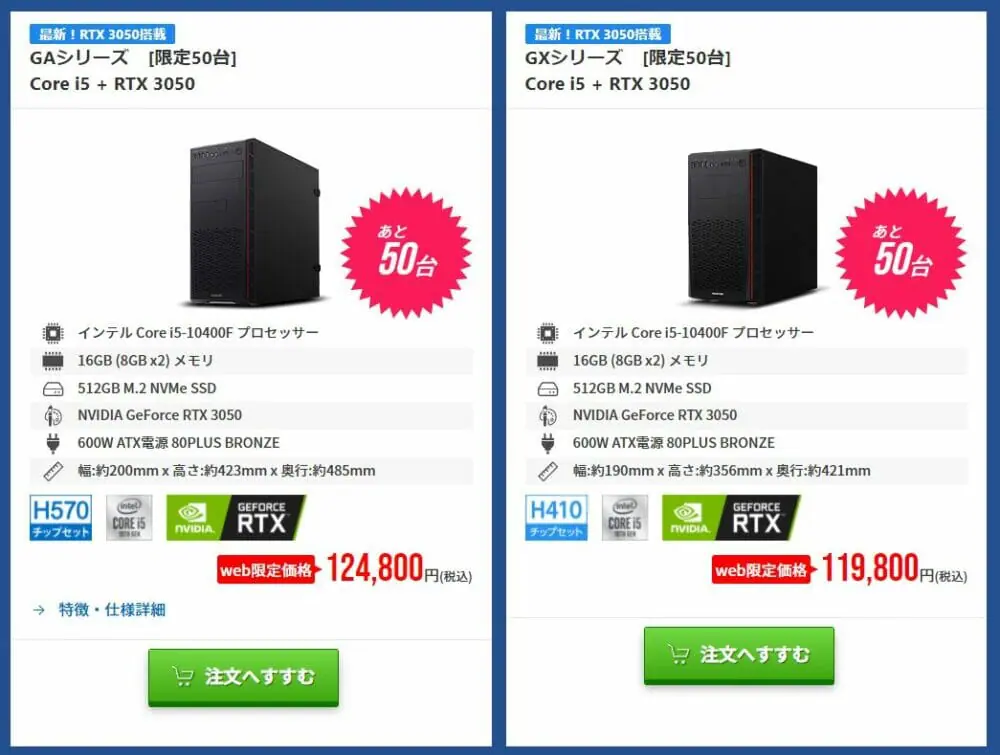Click the GA series PC tower image
1000x755 pixels.
click(x=254, y=222)
